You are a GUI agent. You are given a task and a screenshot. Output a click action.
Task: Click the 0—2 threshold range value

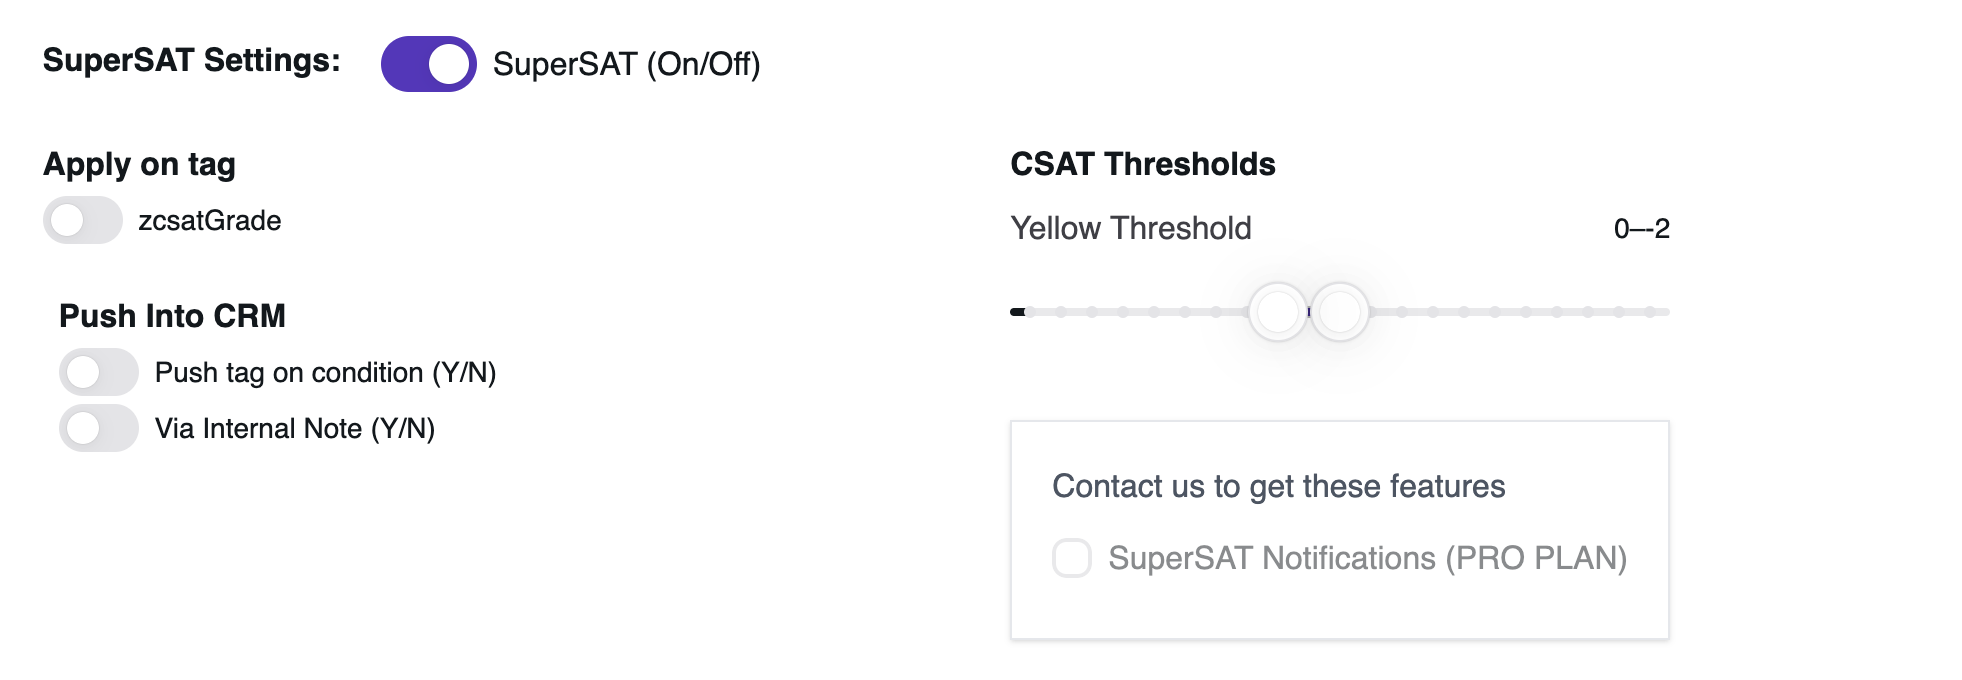pyautogui.click(x=1641, y=229)
